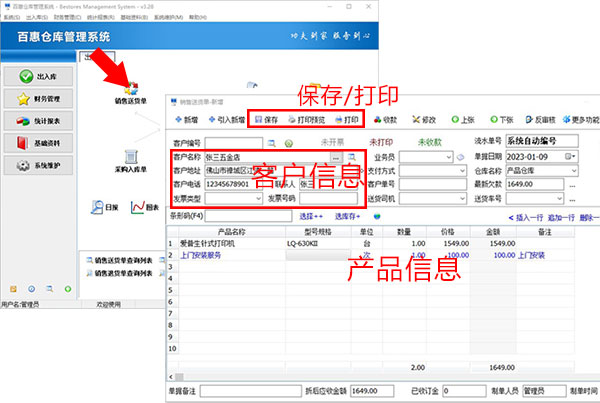This screenshot has width=600, height=403.
Task: Open the 系统(S) menu
Action: coord(11,17)
